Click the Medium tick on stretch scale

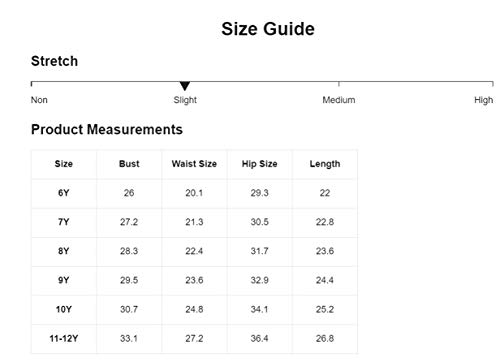(x=339, y=84)
